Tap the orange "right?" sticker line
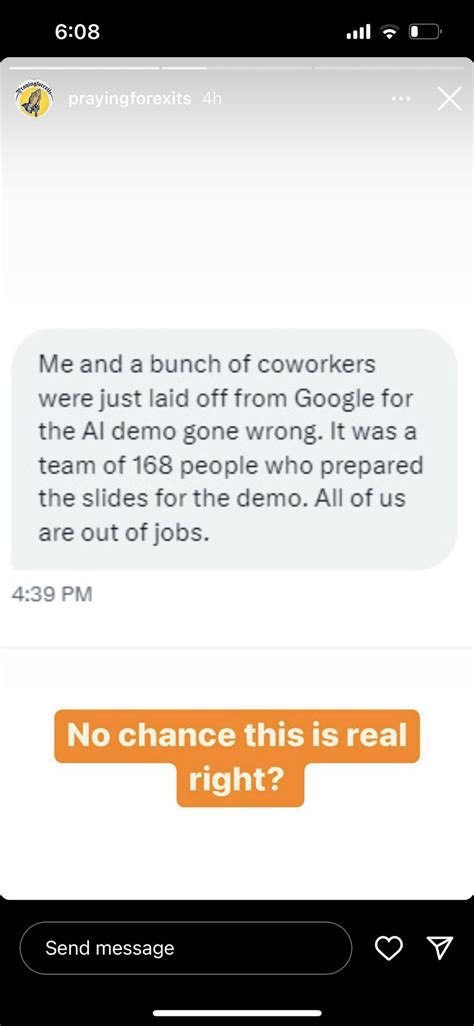Screen dimensions: 474x1026 [240, 780]
